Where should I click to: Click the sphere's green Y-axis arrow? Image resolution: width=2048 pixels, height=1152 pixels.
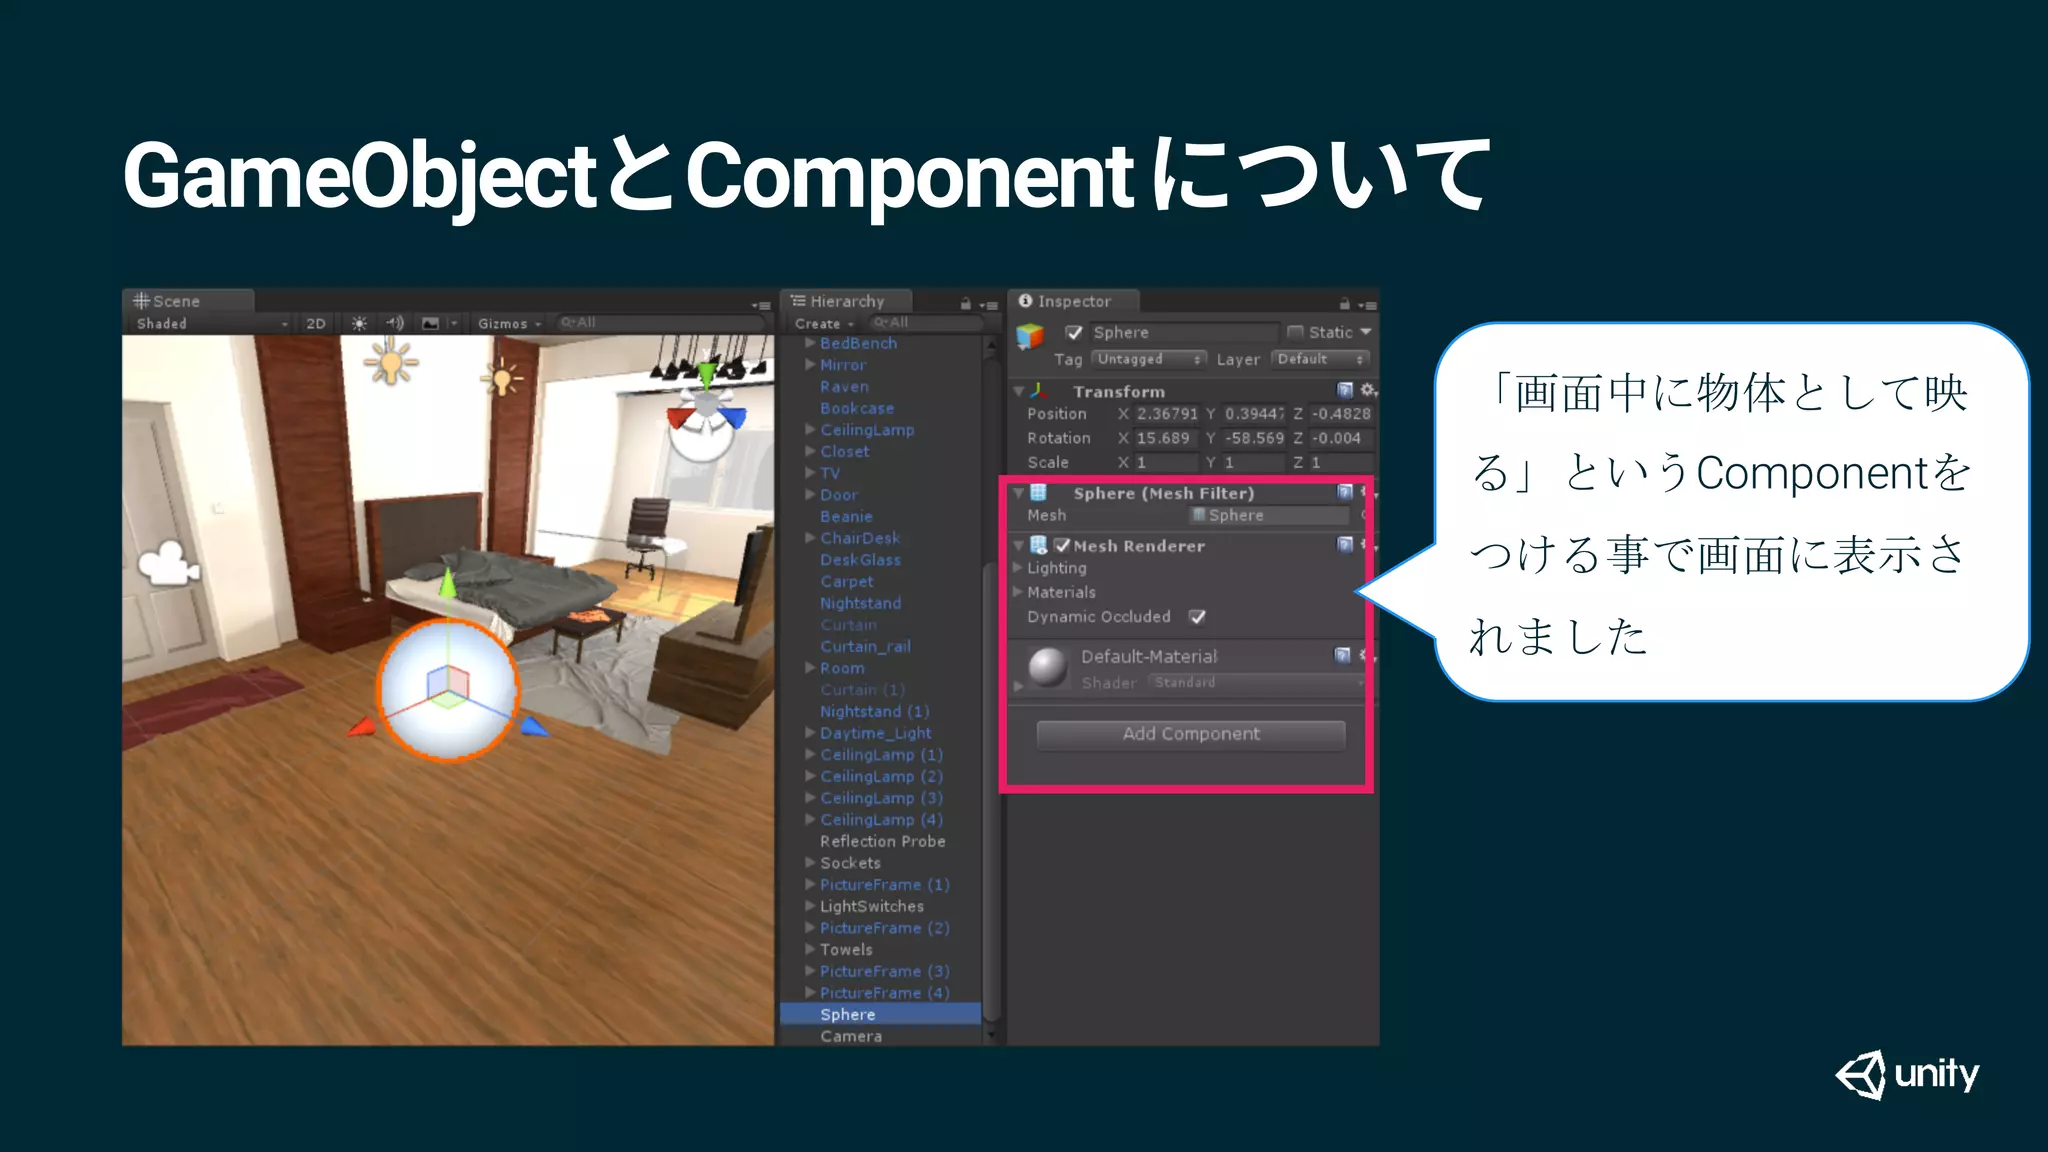448,582
